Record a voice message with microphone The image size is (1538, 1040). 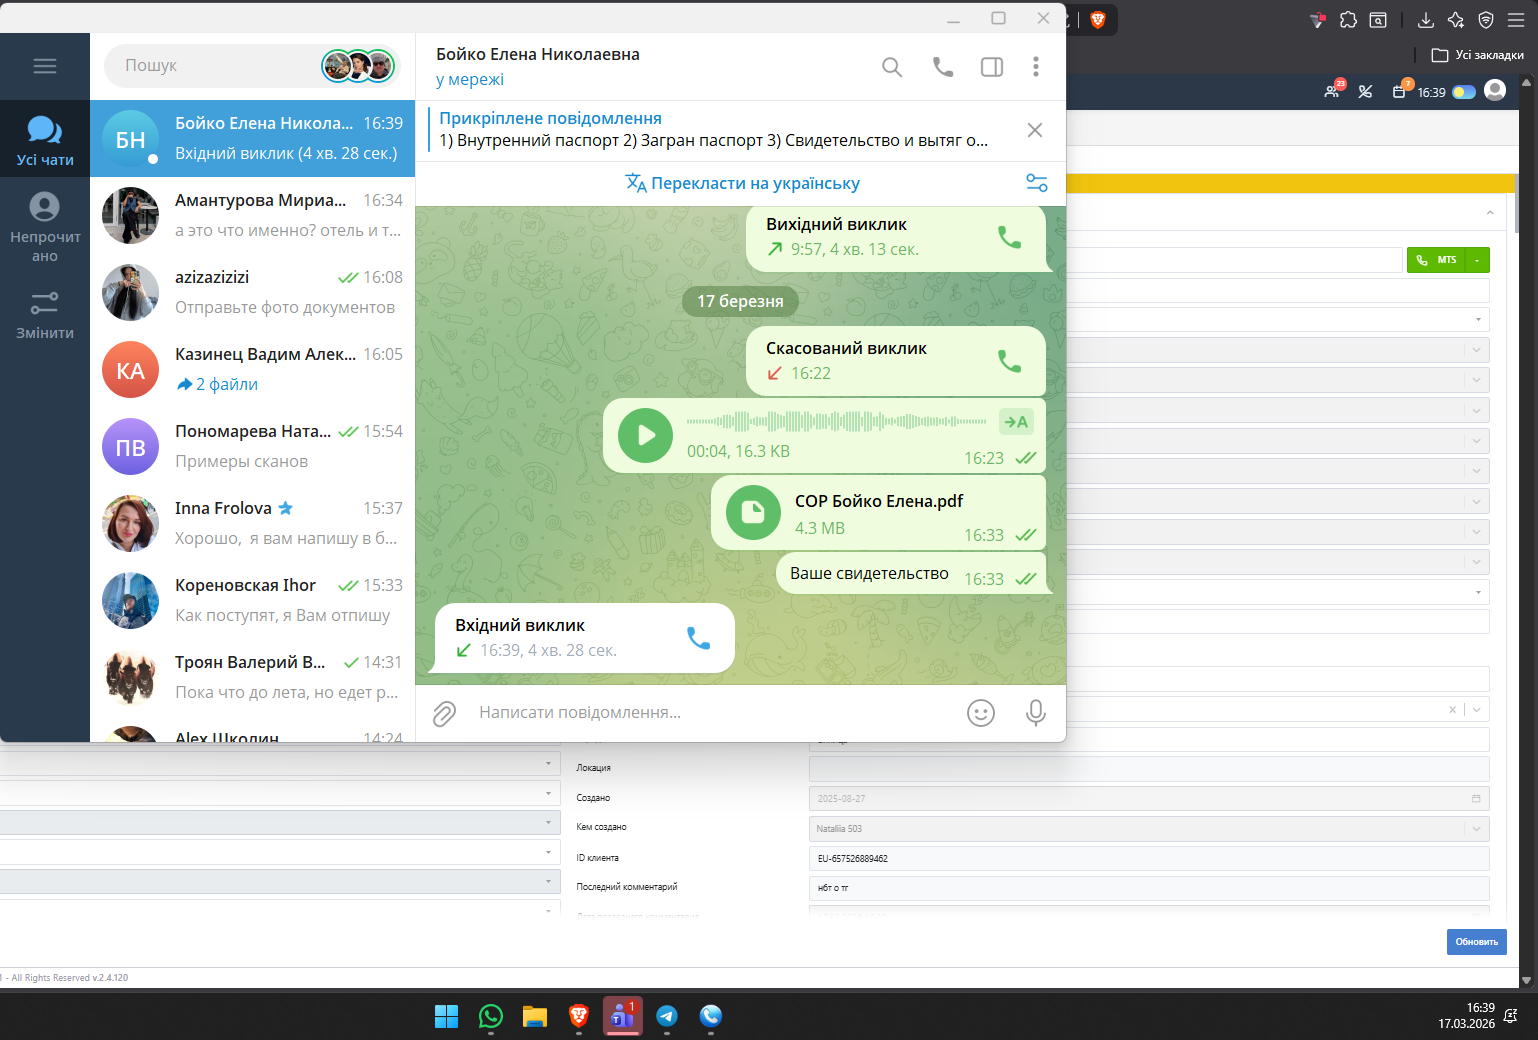coord(1036,713)
